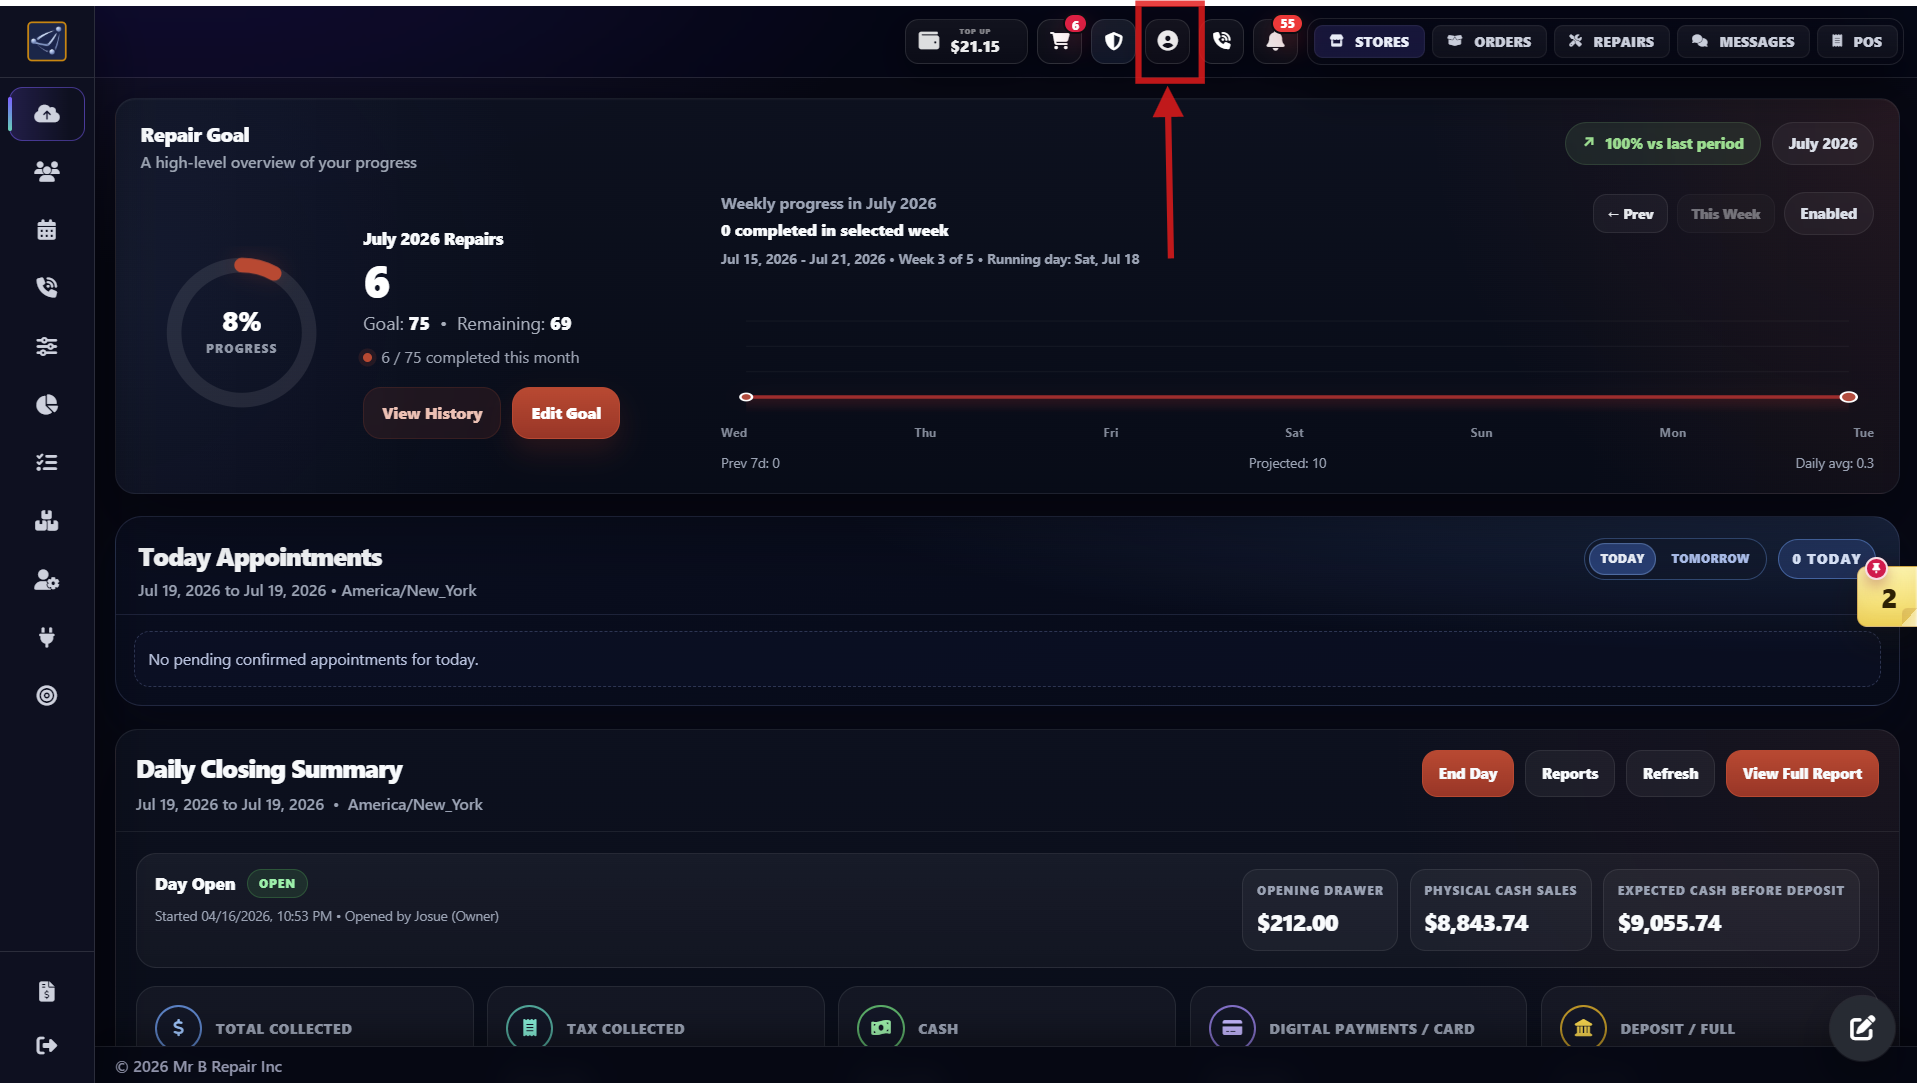
Task: Open the July 2026 period selector
Action: [1822, 144]
